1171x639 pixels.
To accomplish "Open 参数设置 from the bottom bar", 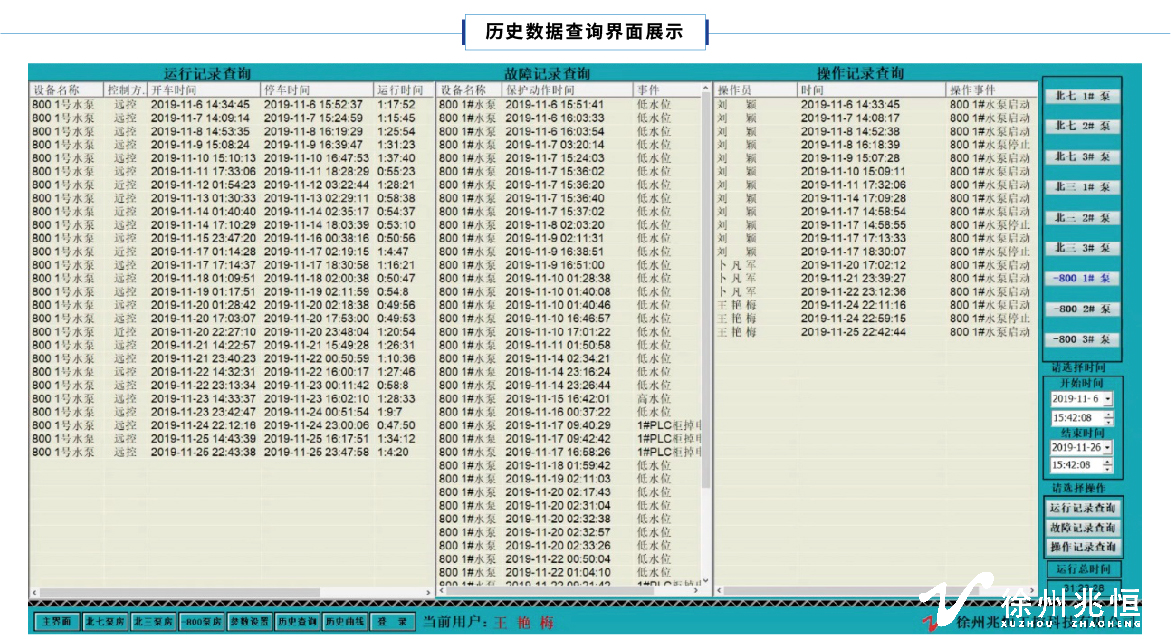I will [x=249, y=621].
